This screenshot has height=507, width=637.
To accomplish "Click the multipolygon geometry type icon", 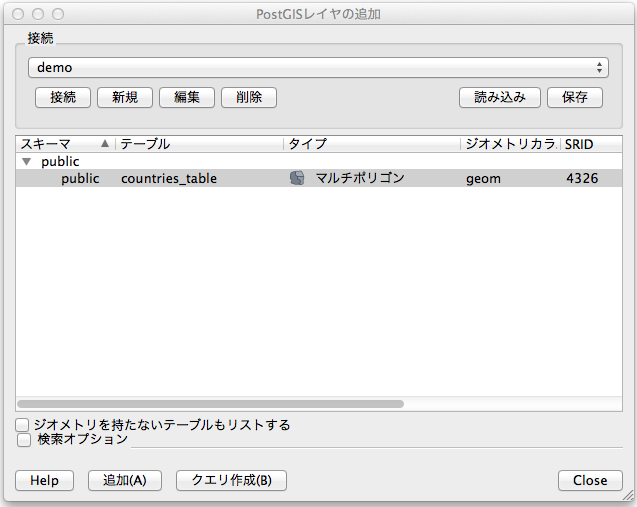I will point(296,178).
